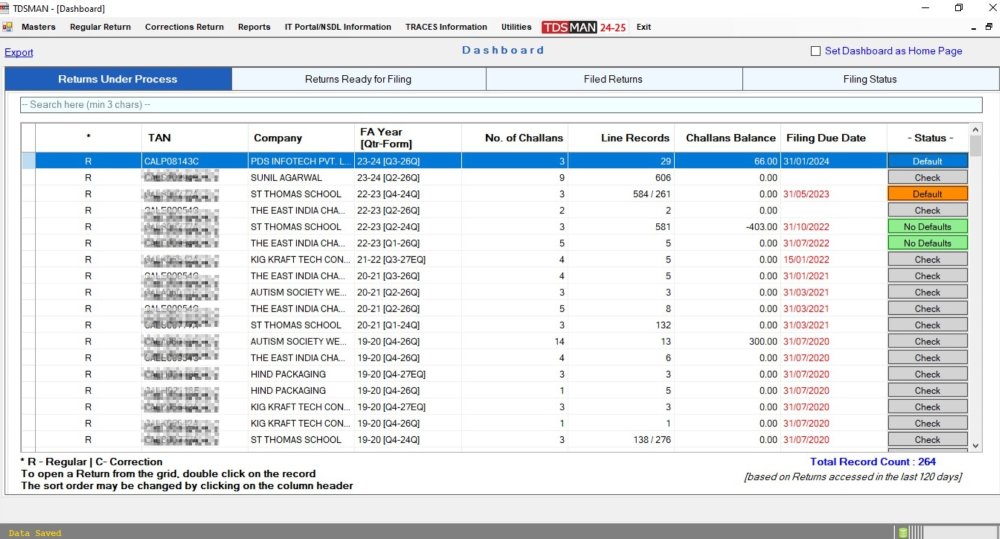The width and height of the screenshot is (1000, 539).
Task: Switch to Filing Status tab
Action: [x=870, y=79]
